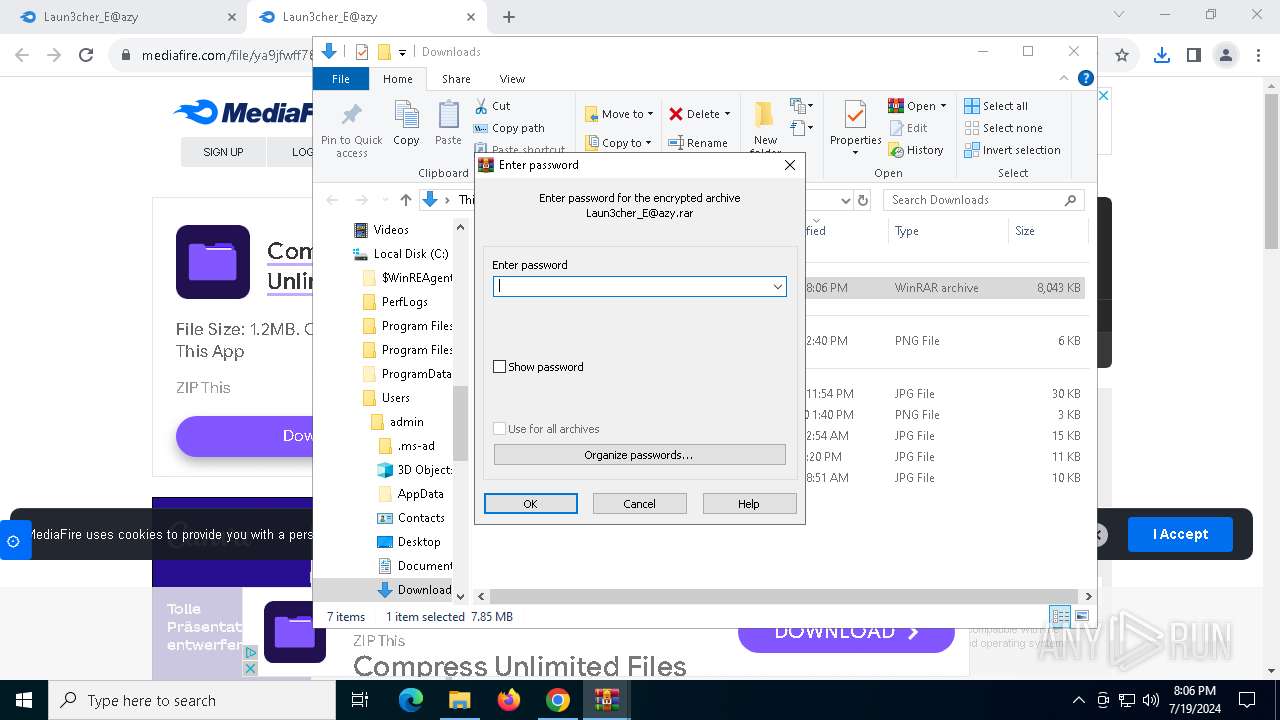Sort files by Type column header
The image size is (1280, 720).
click(x=947, y=231)
